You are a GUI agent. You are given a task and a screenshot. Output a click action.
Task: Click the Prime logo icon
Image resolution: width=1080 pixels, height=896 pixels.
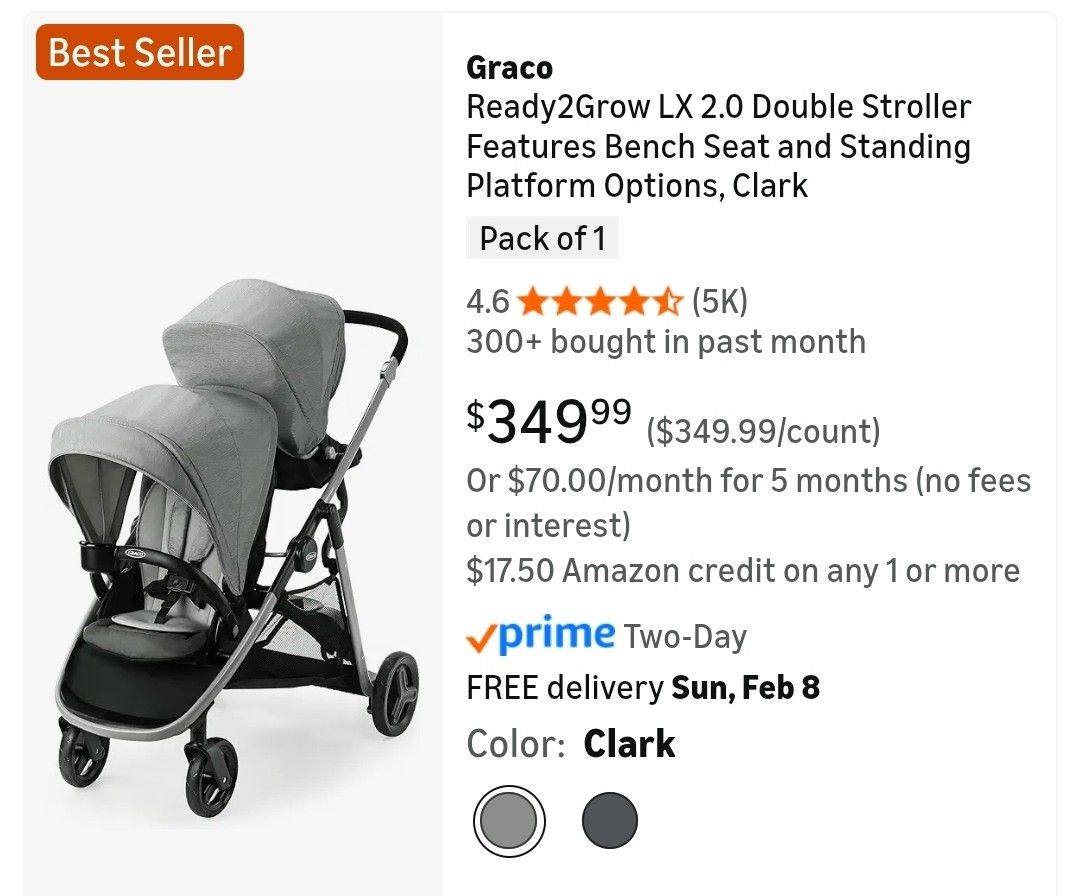pos(541,635)
